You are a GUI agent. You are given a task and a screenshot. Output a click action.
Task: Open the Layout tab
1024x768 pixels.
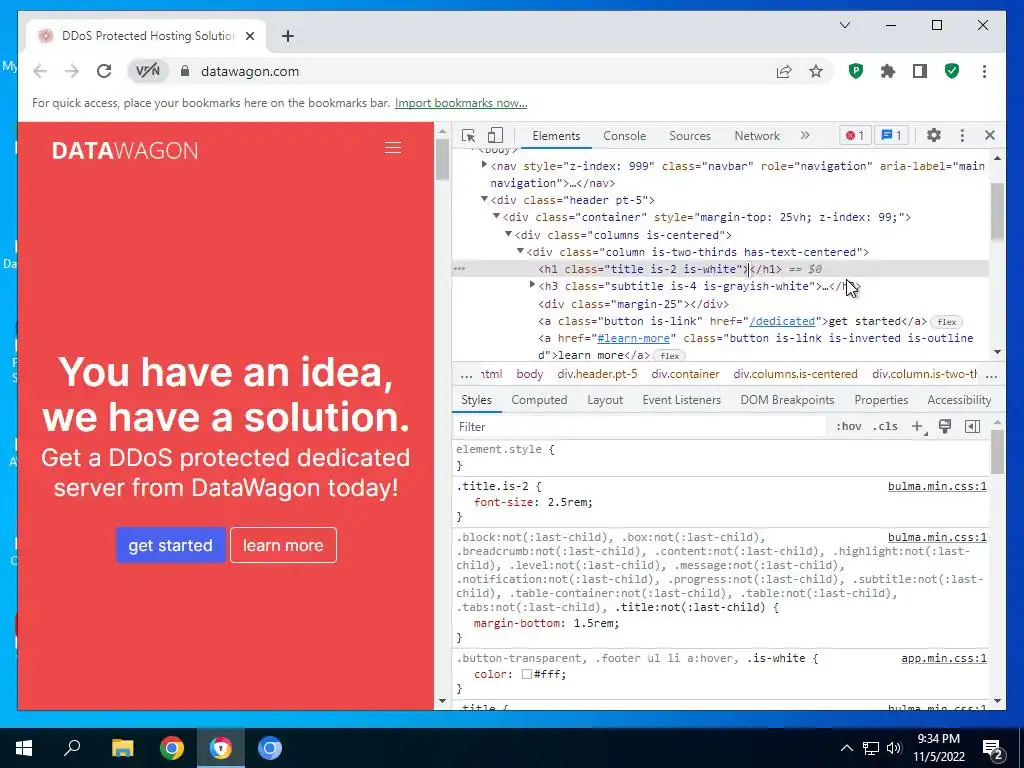pos(605,400)
